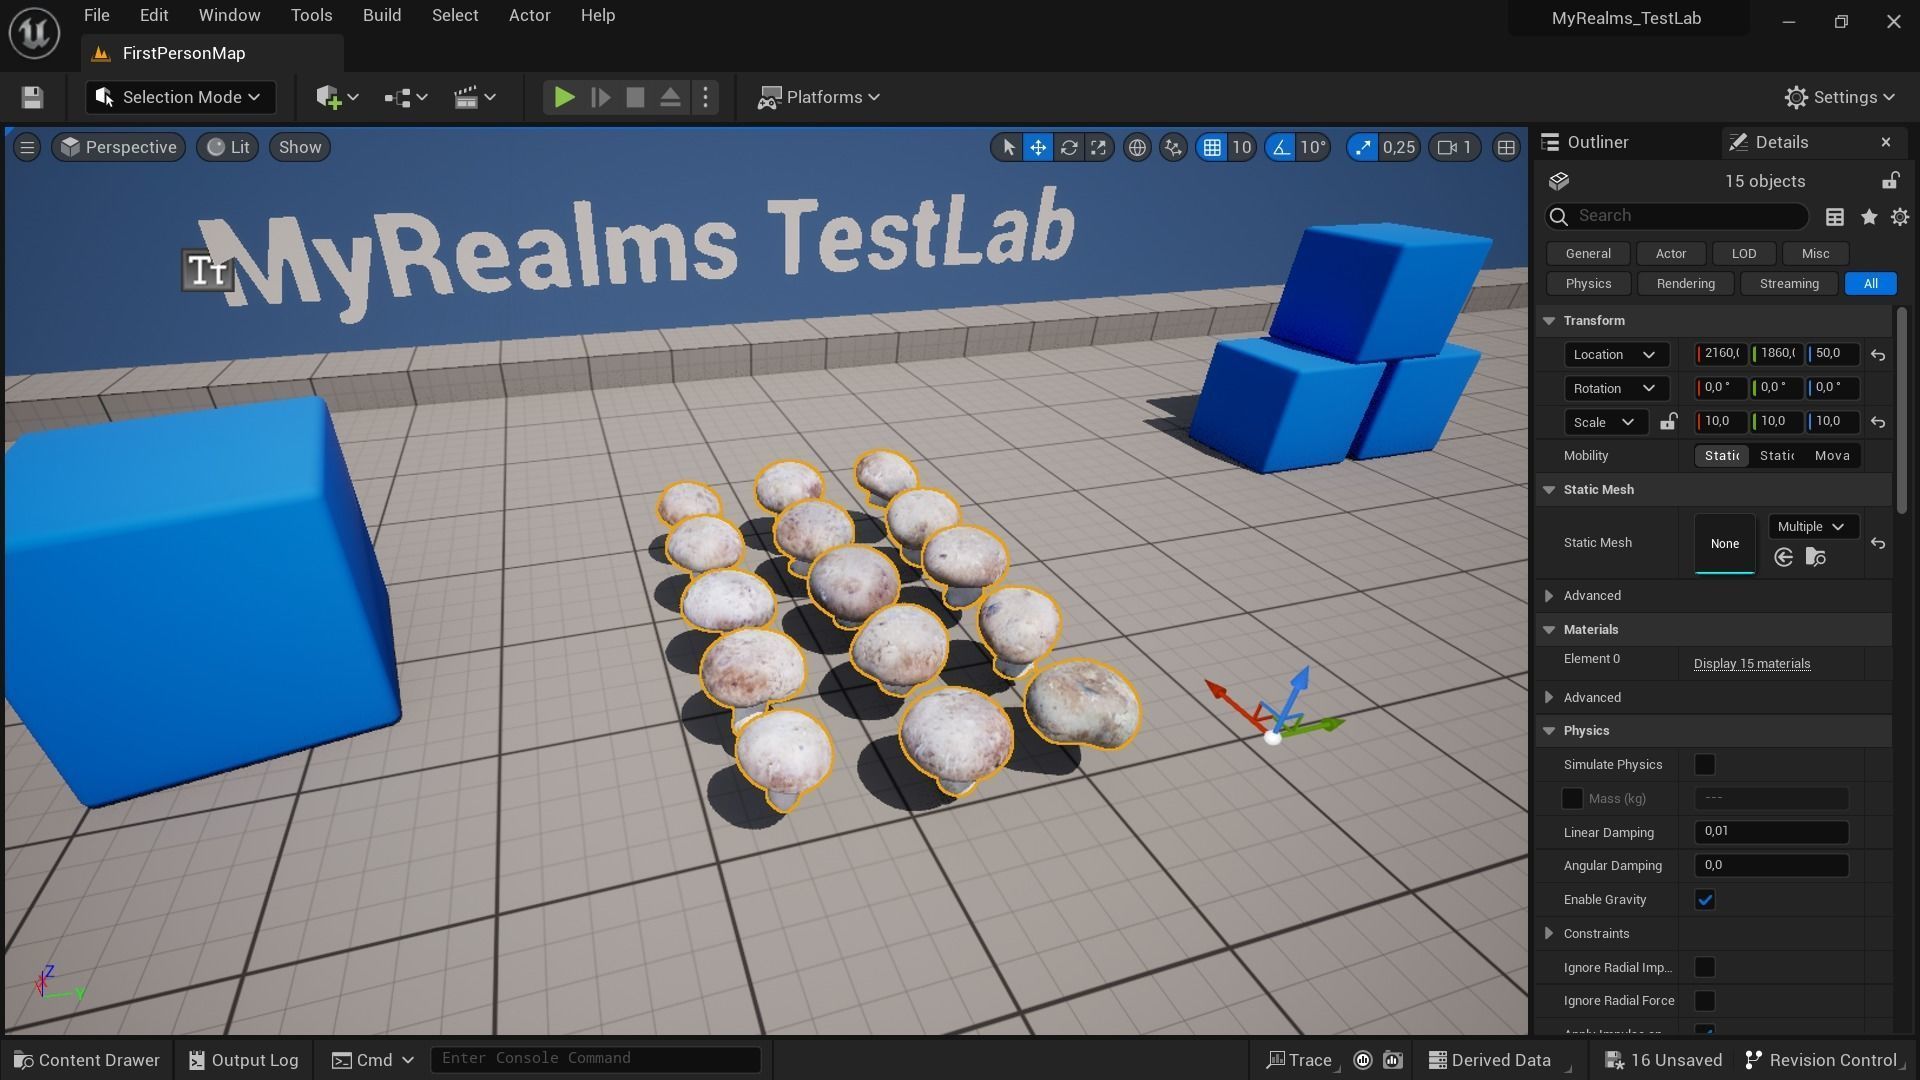
Task: Toggle rotation snap angle icon
Action: click(x=1281, y=148)
